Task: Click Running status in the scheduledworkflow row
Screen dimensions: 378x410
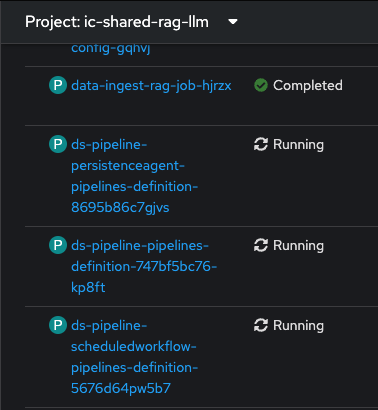Action: (x=298, y=326)
